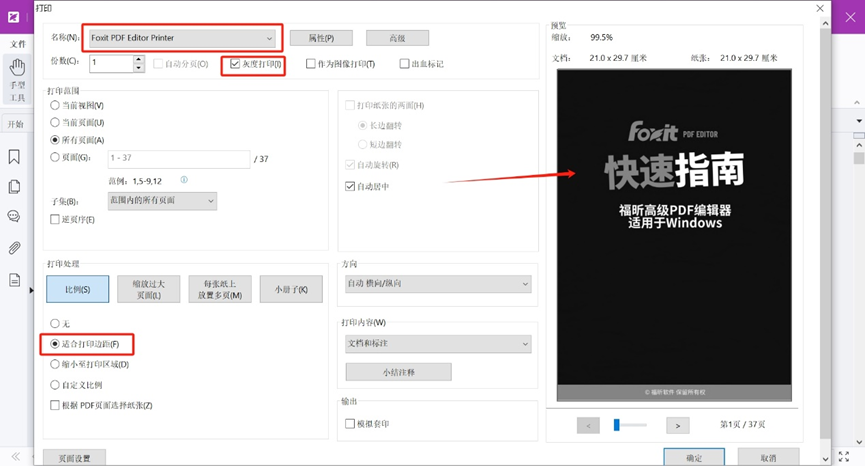Click the Foxit app logo icon

tap(13, 17)
